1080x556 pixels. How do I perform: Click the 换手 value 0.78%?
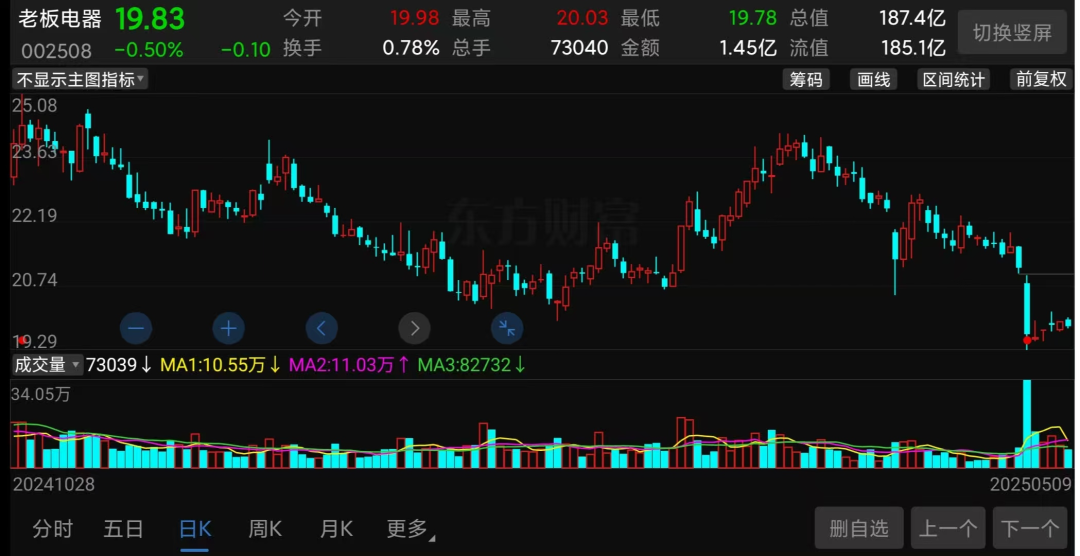pyautogui.click(x=411, y=48)
